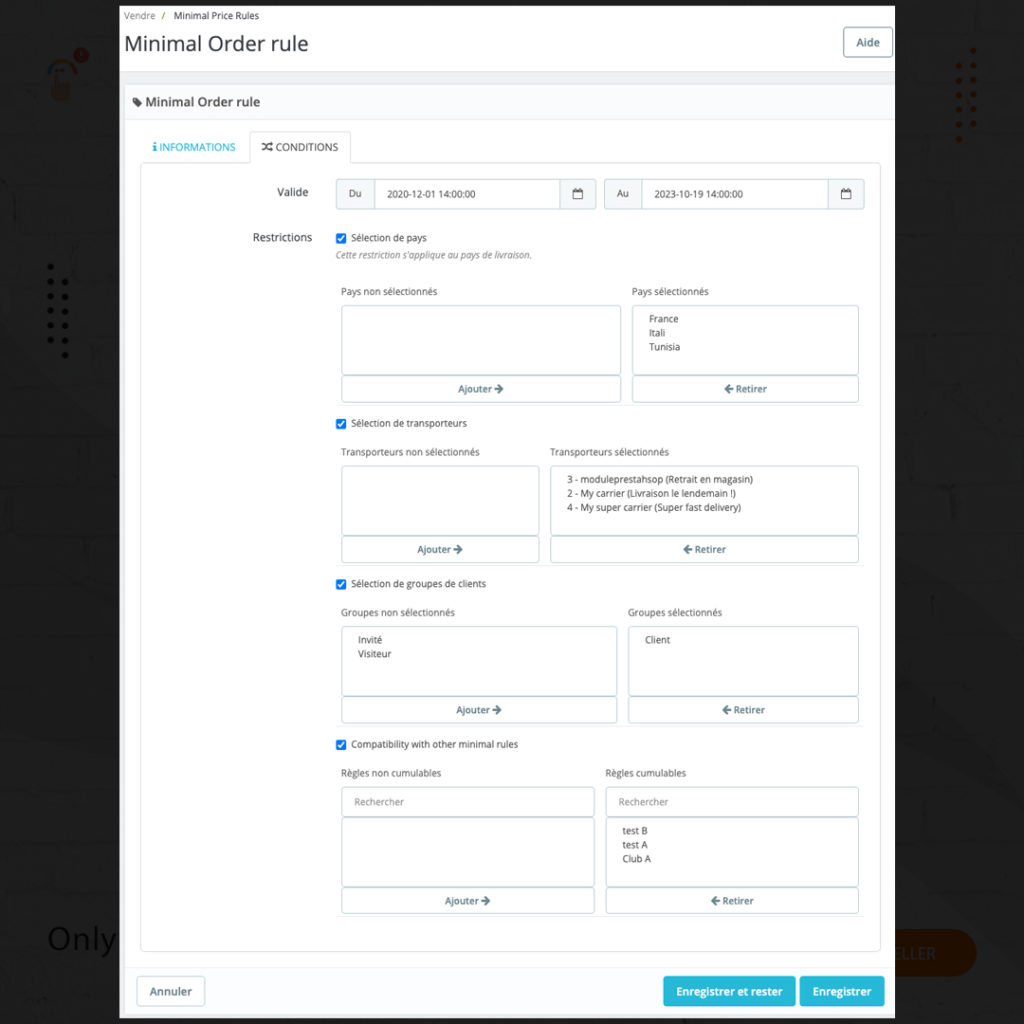The image size is (1024, 1024).
Task: Click the arrow icon on Ajouter for règles
Action: coord(486,901)
